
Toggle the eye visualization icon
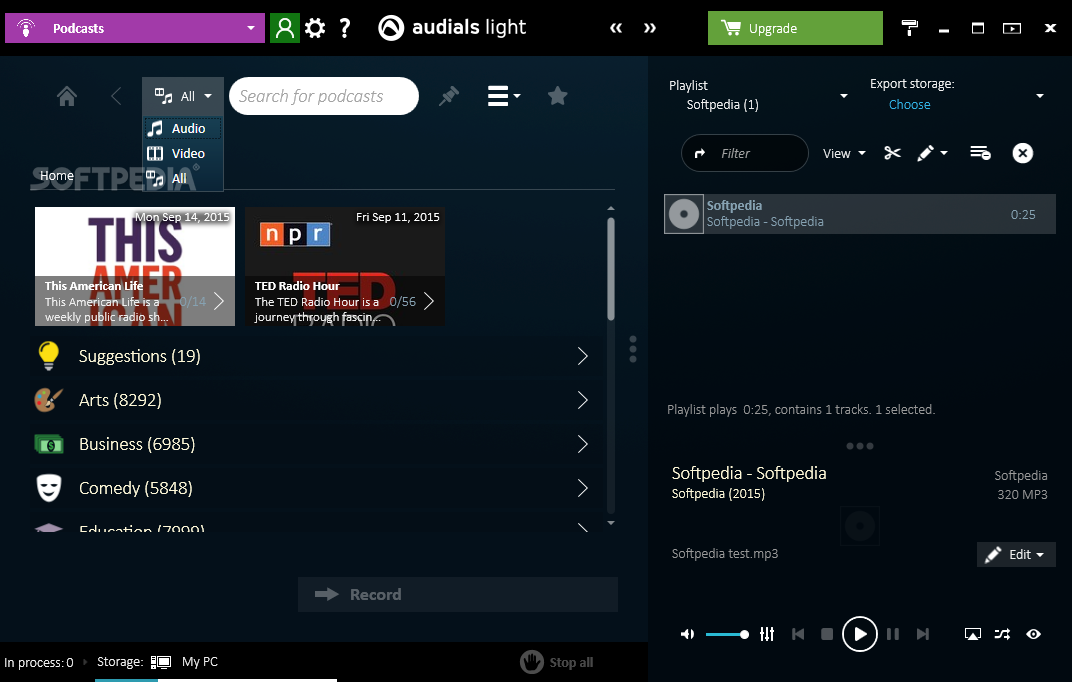1034,634
